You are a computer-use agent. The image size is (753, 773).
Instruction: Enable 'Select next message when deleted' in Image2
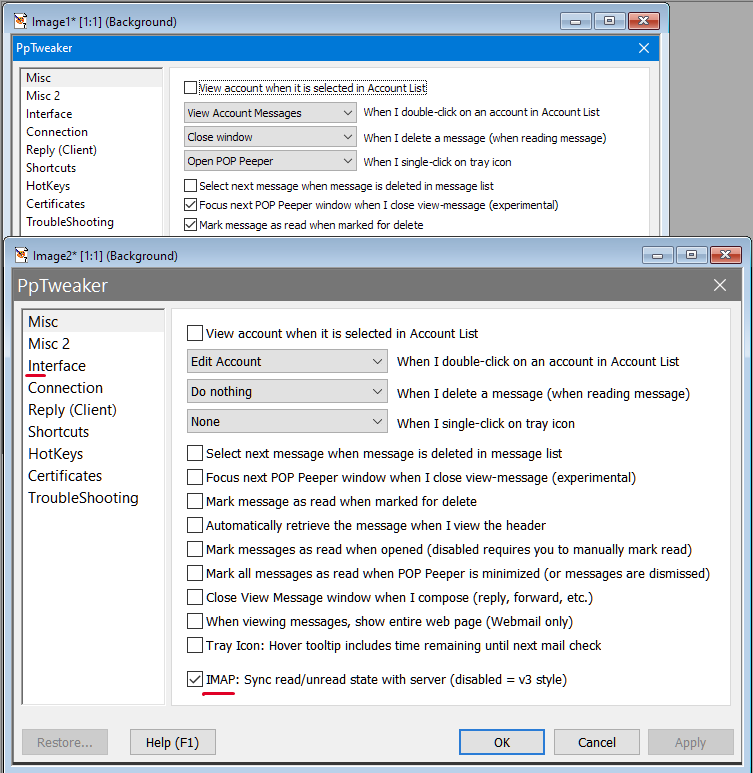[195, 453]
